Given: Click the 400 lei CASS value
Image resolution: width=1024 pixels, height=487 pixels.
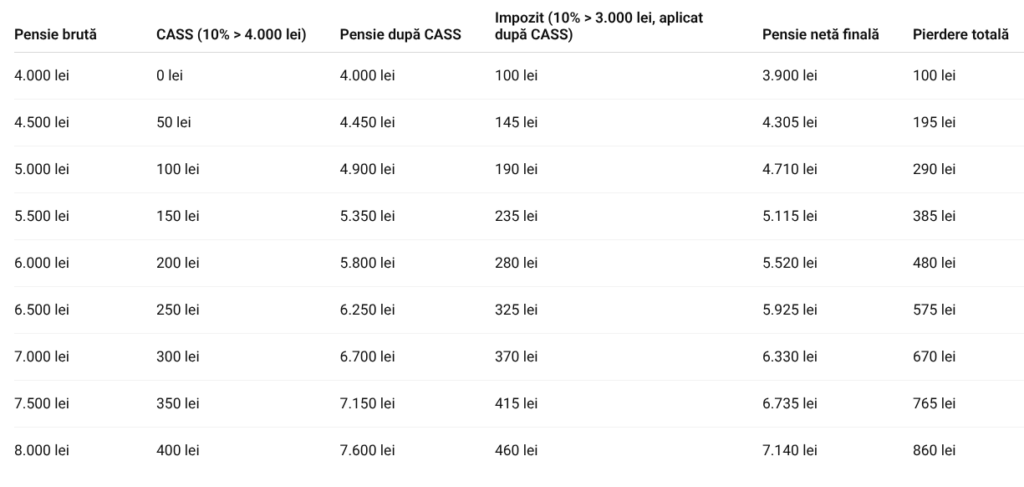Looking at the screenshot, I should pyautogui.click(x=178, y=450).
